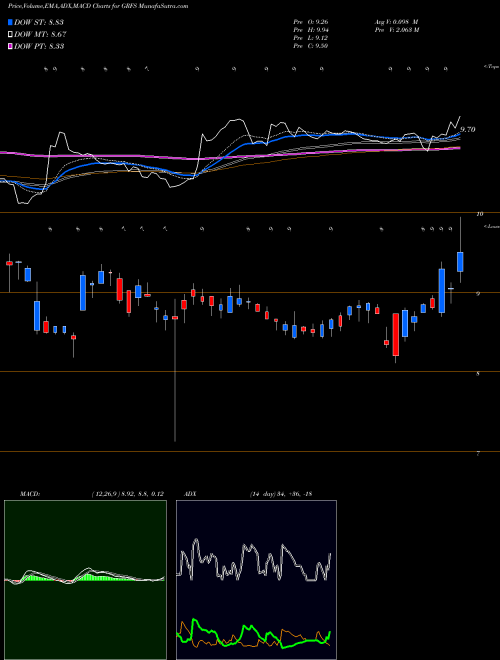The width and height of the screenshot is (500, 660).
Task: Click the magenta DOW PT legend swatch
Action: (11, 46)
